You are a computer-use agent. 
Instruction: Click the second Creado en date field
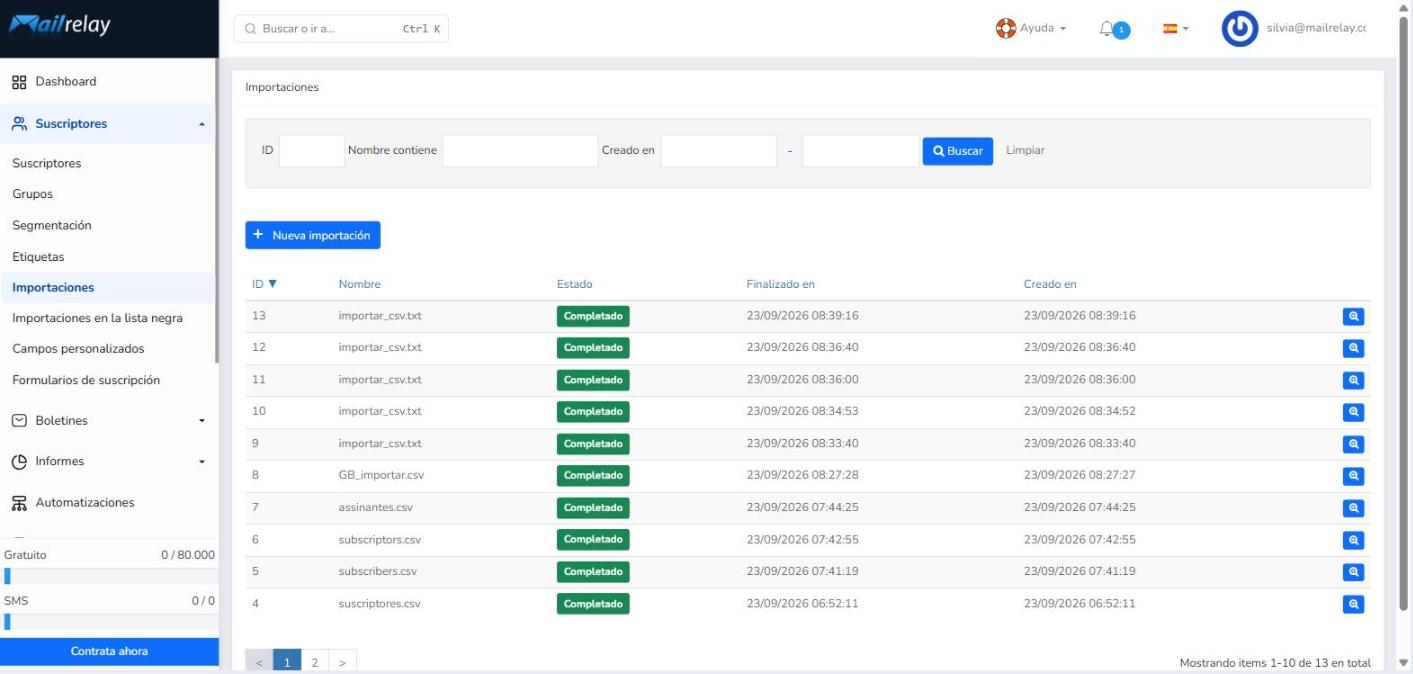pos(860,151)
